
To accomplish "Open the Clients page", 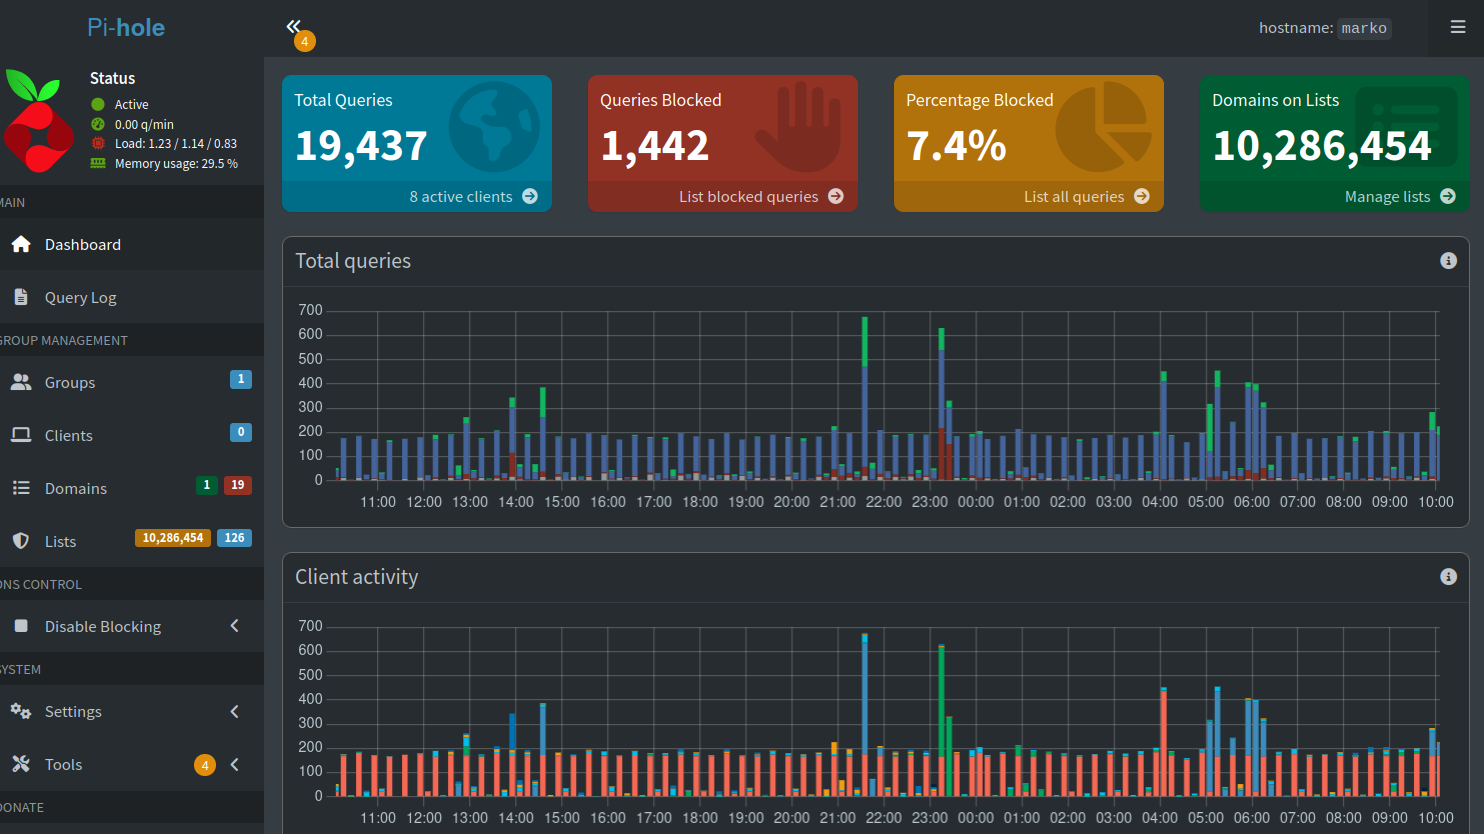I will tap(69, 435).
